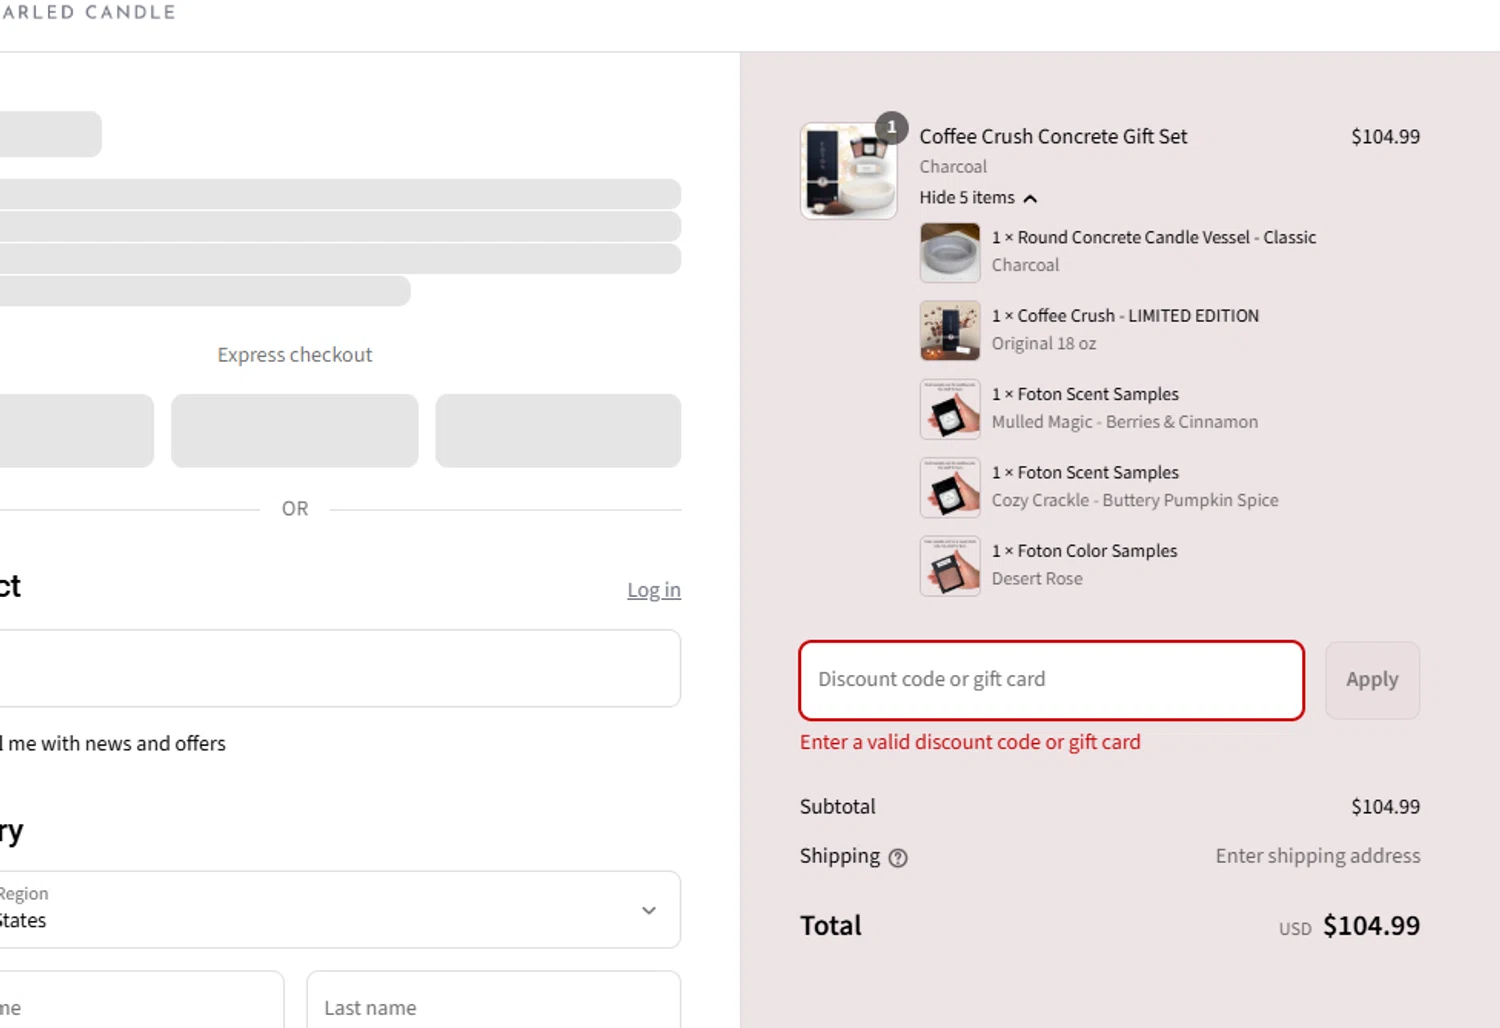Screen dimensions: 1500x1028
Task: Click 'Round Concrete Candle Vessel - Classic' text
Action: (1167, 238)
